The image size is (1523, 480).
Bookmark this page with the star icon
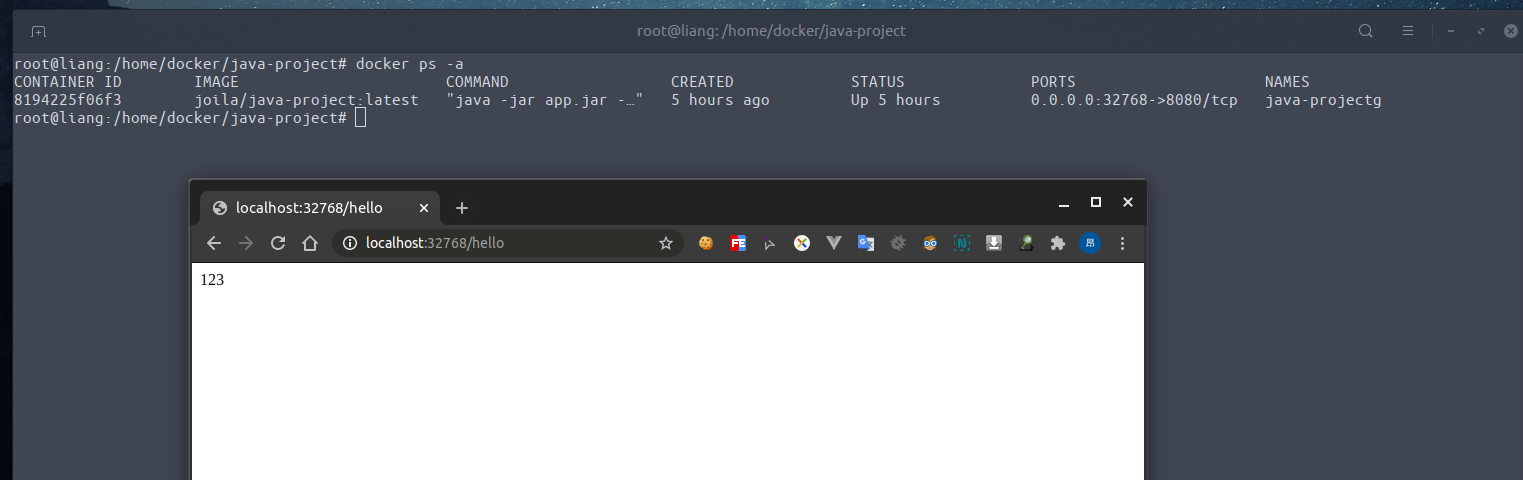coord(665,243)
